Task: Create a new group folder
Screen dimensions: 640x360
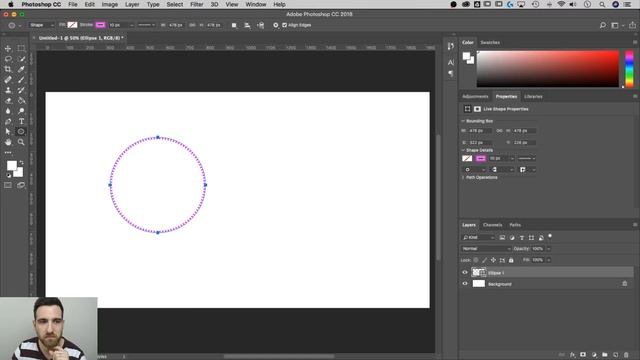Action: coord(605,355)
